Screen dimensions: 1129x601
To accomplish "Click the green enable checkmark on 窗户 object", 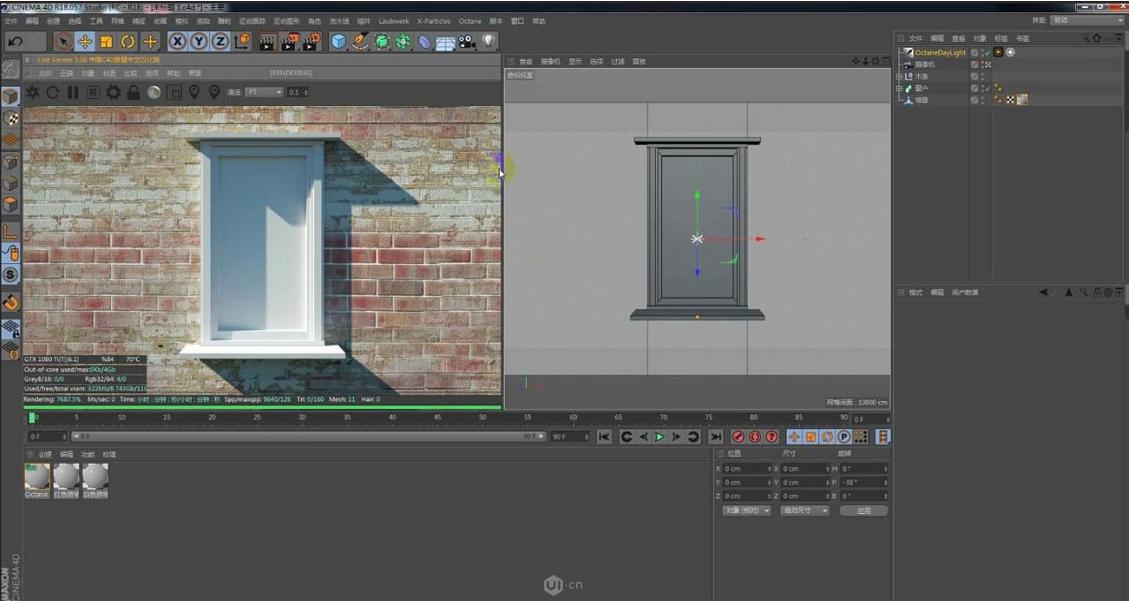I will pyautogui.click(x=988, y=87).
